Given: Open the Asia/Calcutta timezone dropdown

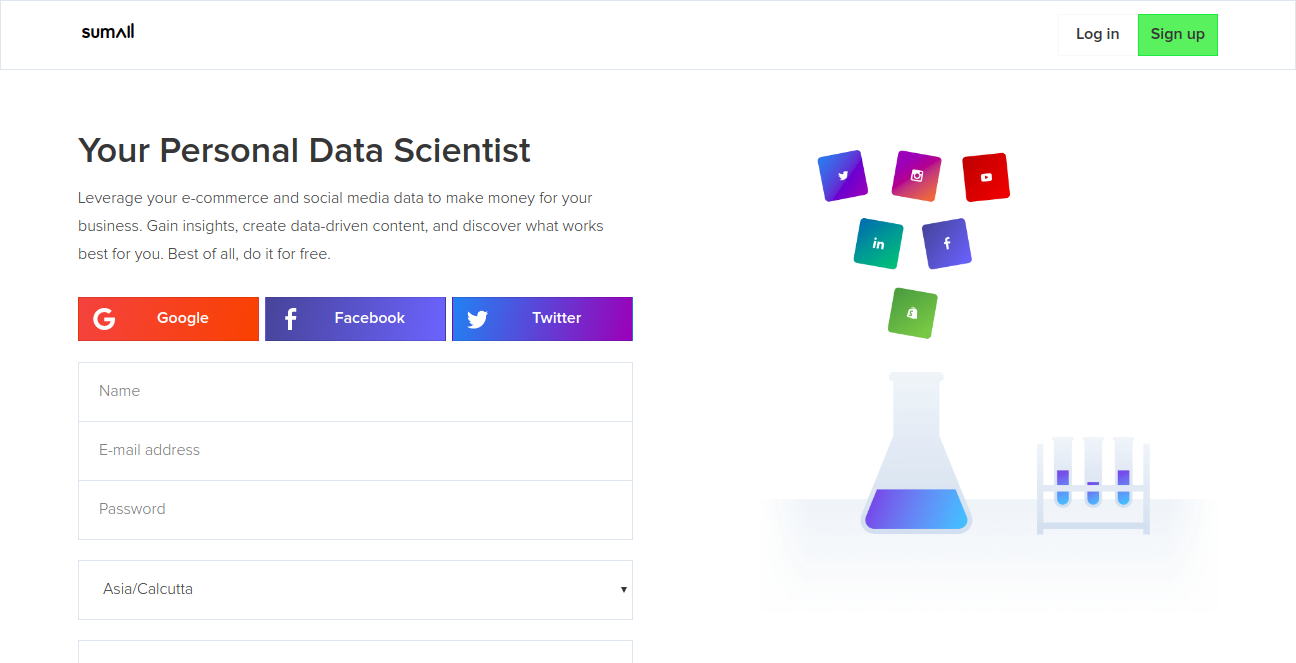Looking at the screenshot, I should click(355, 589).
